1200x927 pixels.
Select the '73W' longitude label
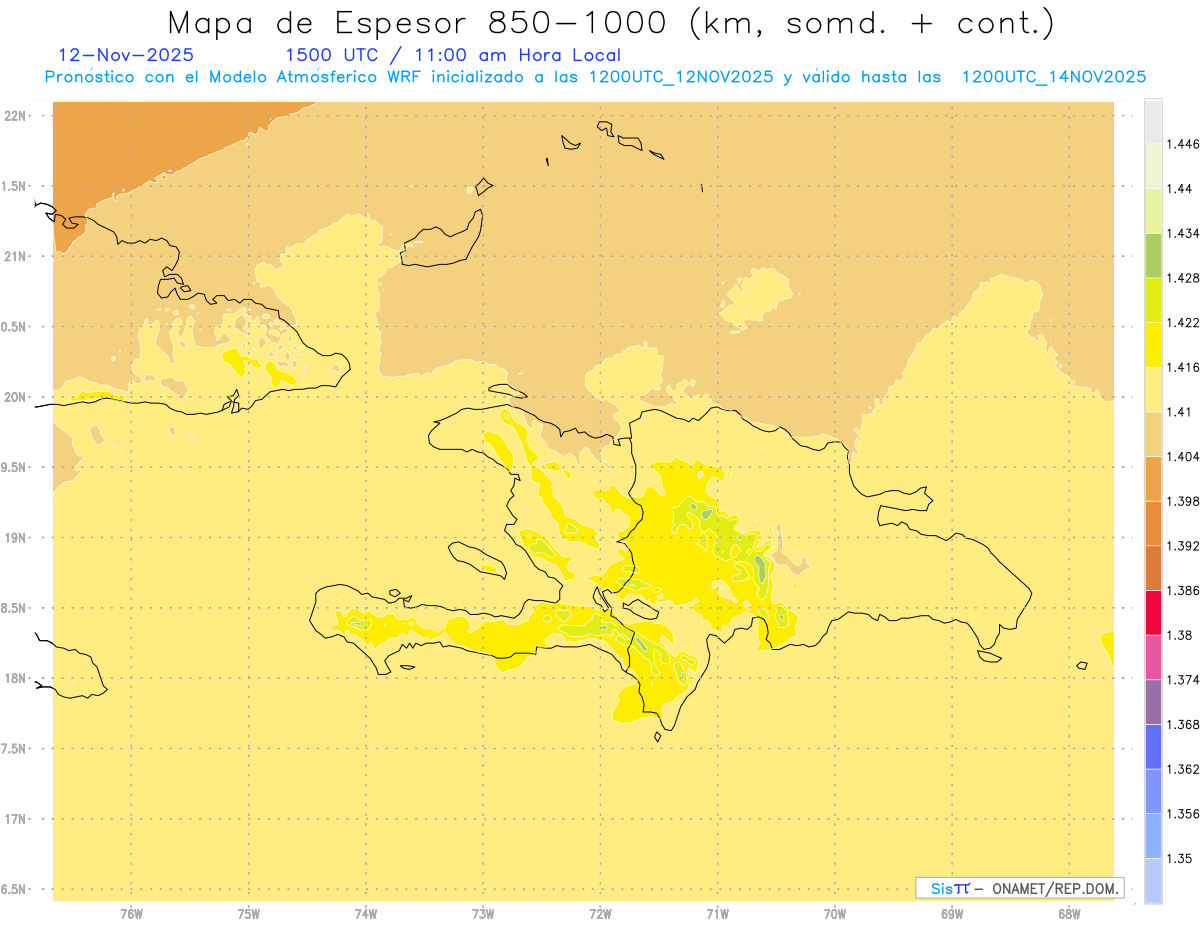point(483,914)
